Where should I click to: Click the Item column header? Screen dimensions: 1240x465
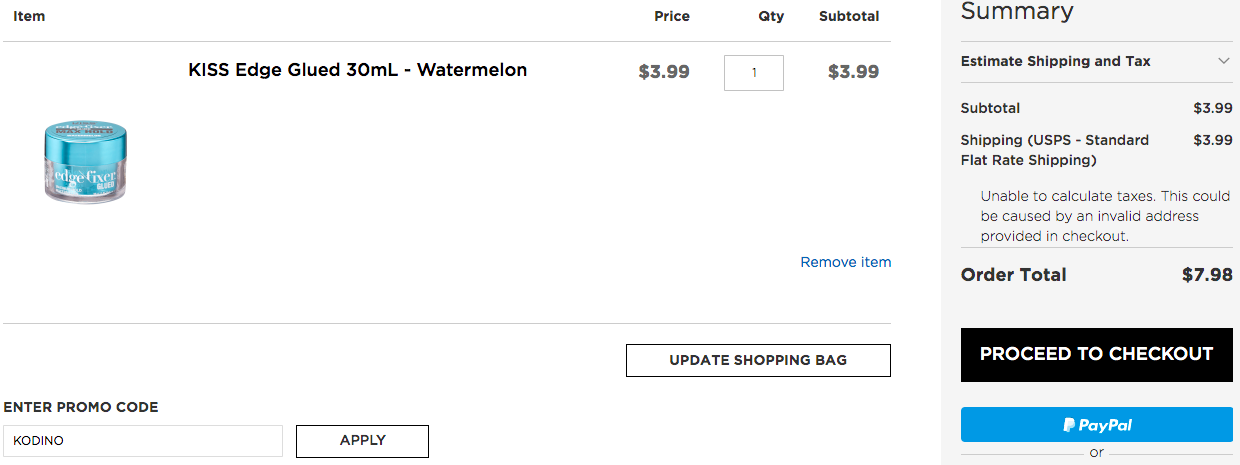coord(29,16)
